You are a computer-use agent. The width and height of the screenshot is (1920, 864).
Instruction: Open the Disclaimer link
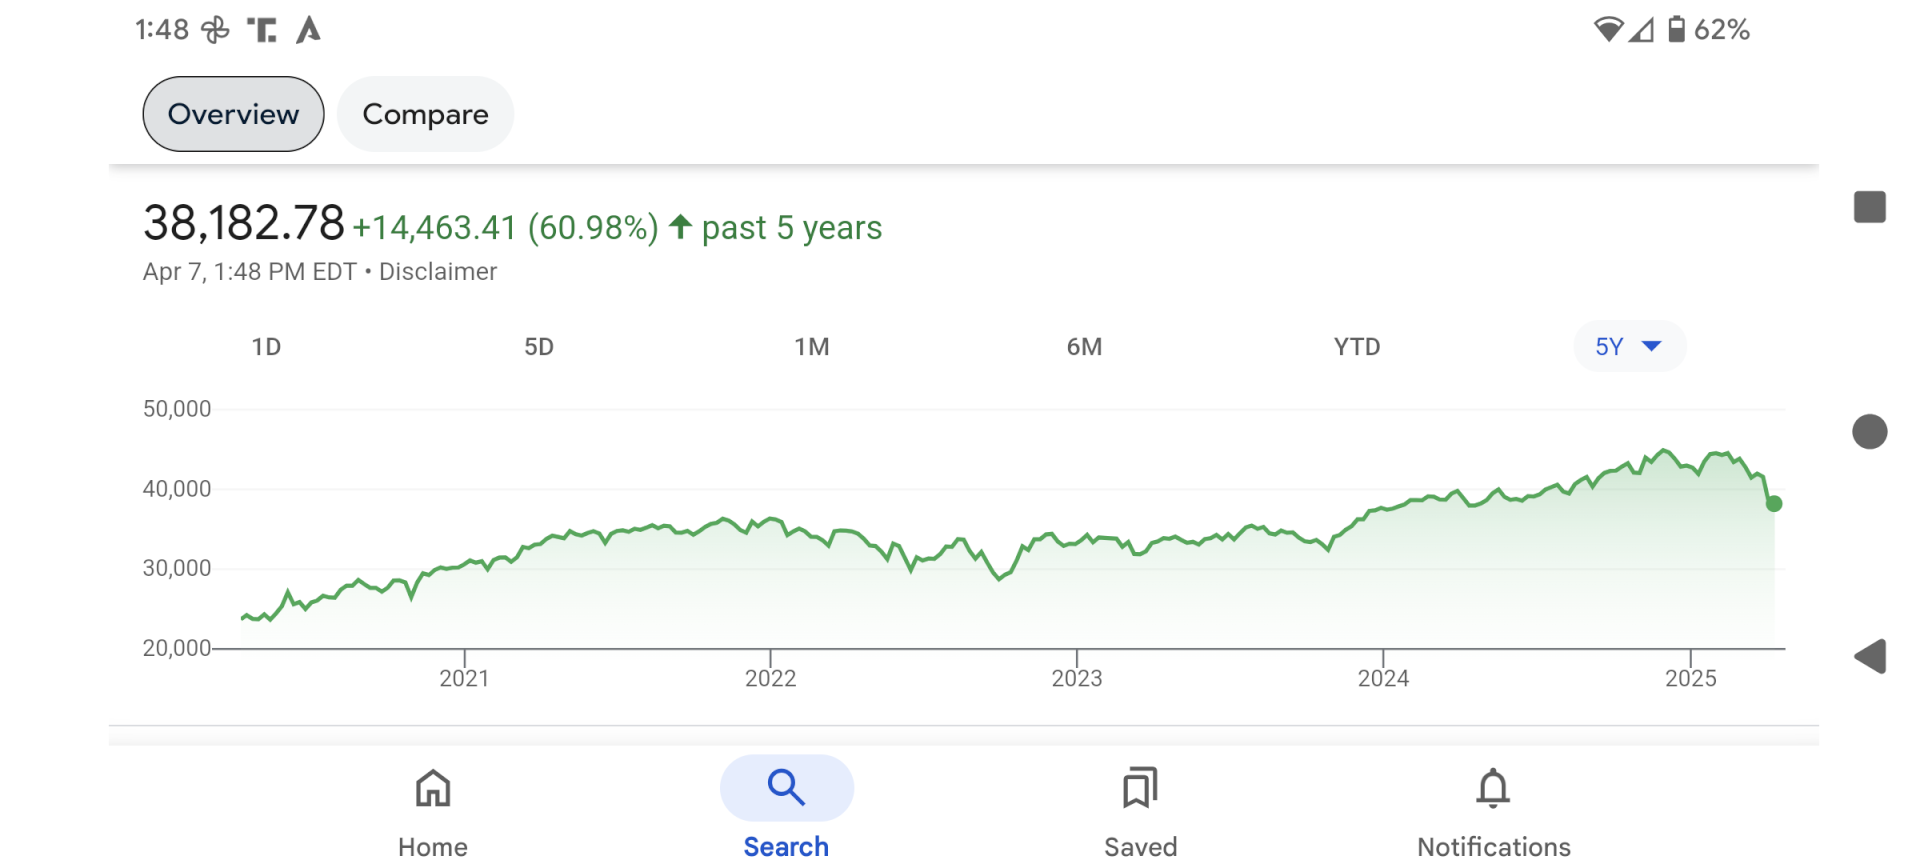(x=438, y=272)
